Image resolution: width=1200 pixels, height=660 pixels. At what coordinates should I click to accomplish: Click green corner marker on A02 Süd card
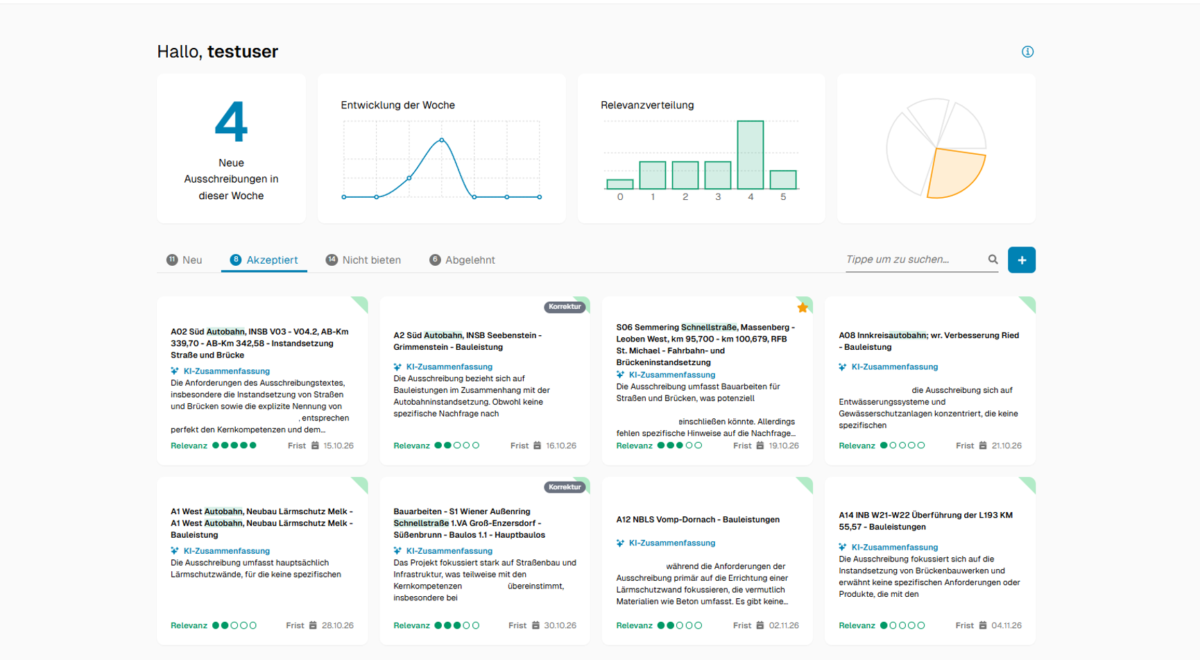click(x=361, y=302)
